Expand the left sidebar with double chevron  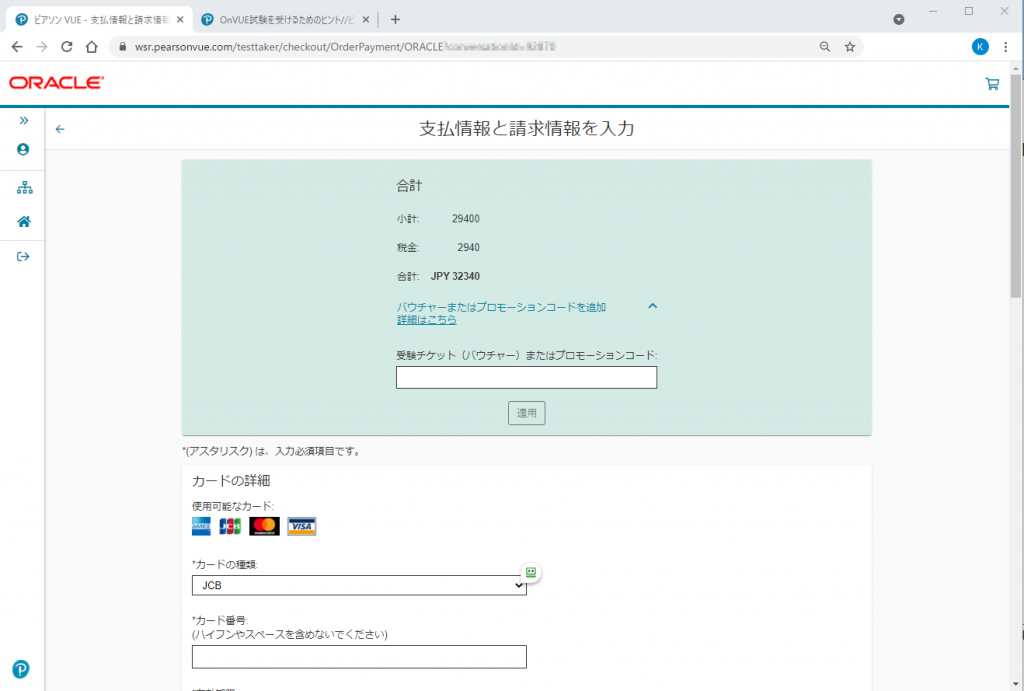[23, 120]
